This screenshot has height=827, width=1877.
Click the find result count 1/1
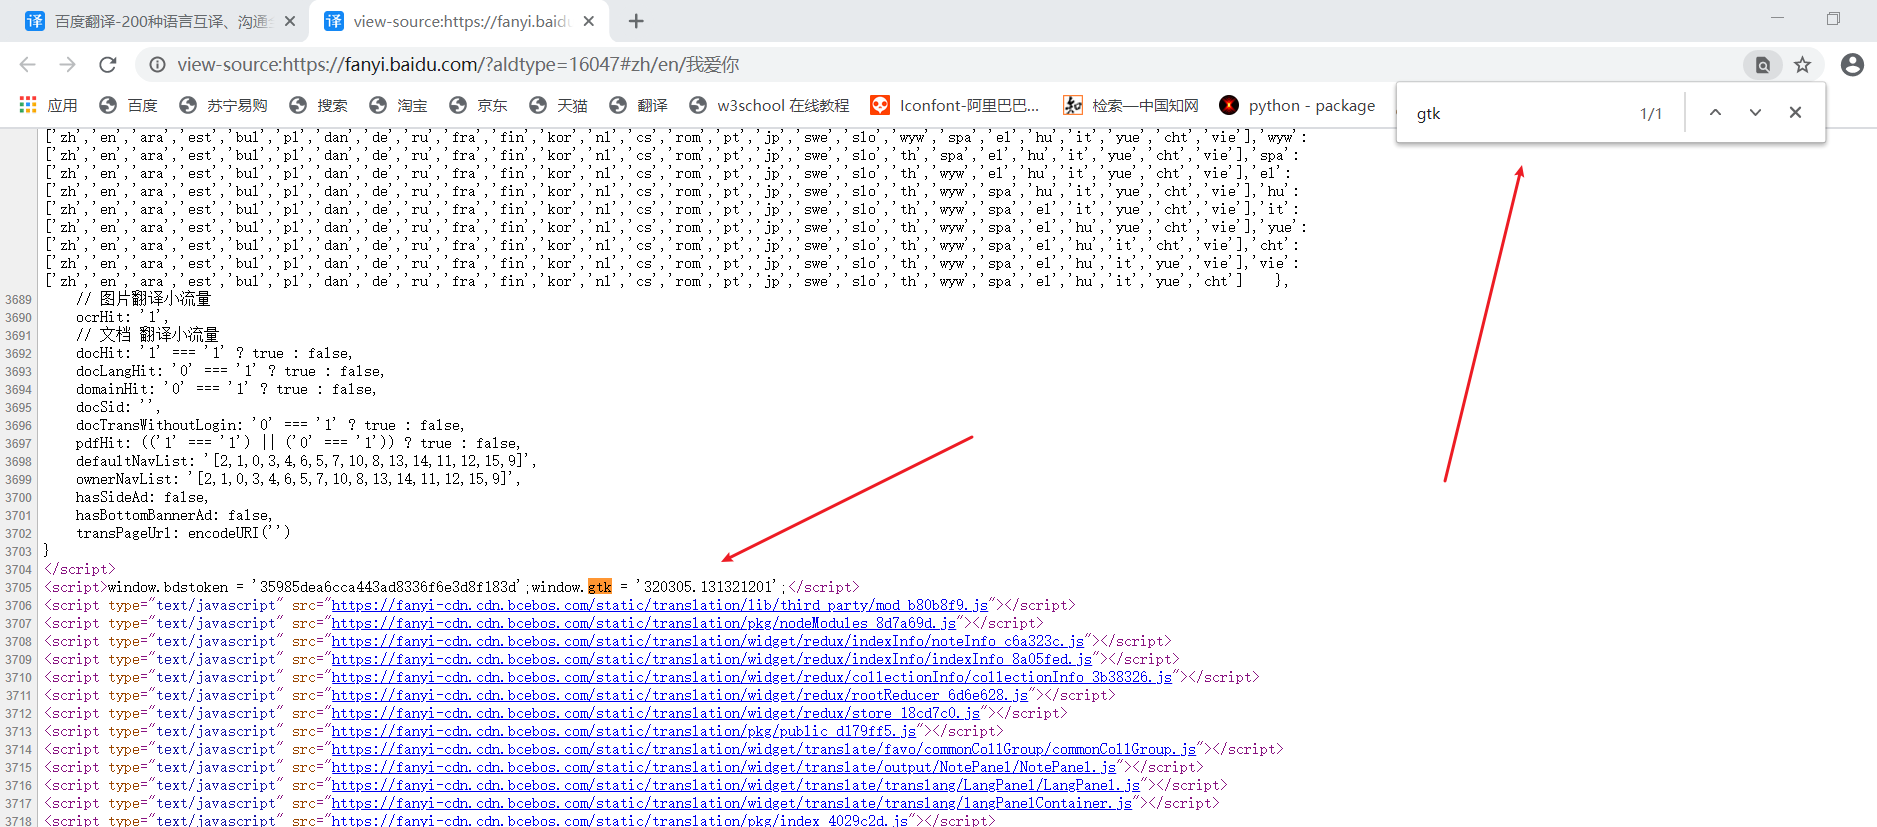[1651, 114]
